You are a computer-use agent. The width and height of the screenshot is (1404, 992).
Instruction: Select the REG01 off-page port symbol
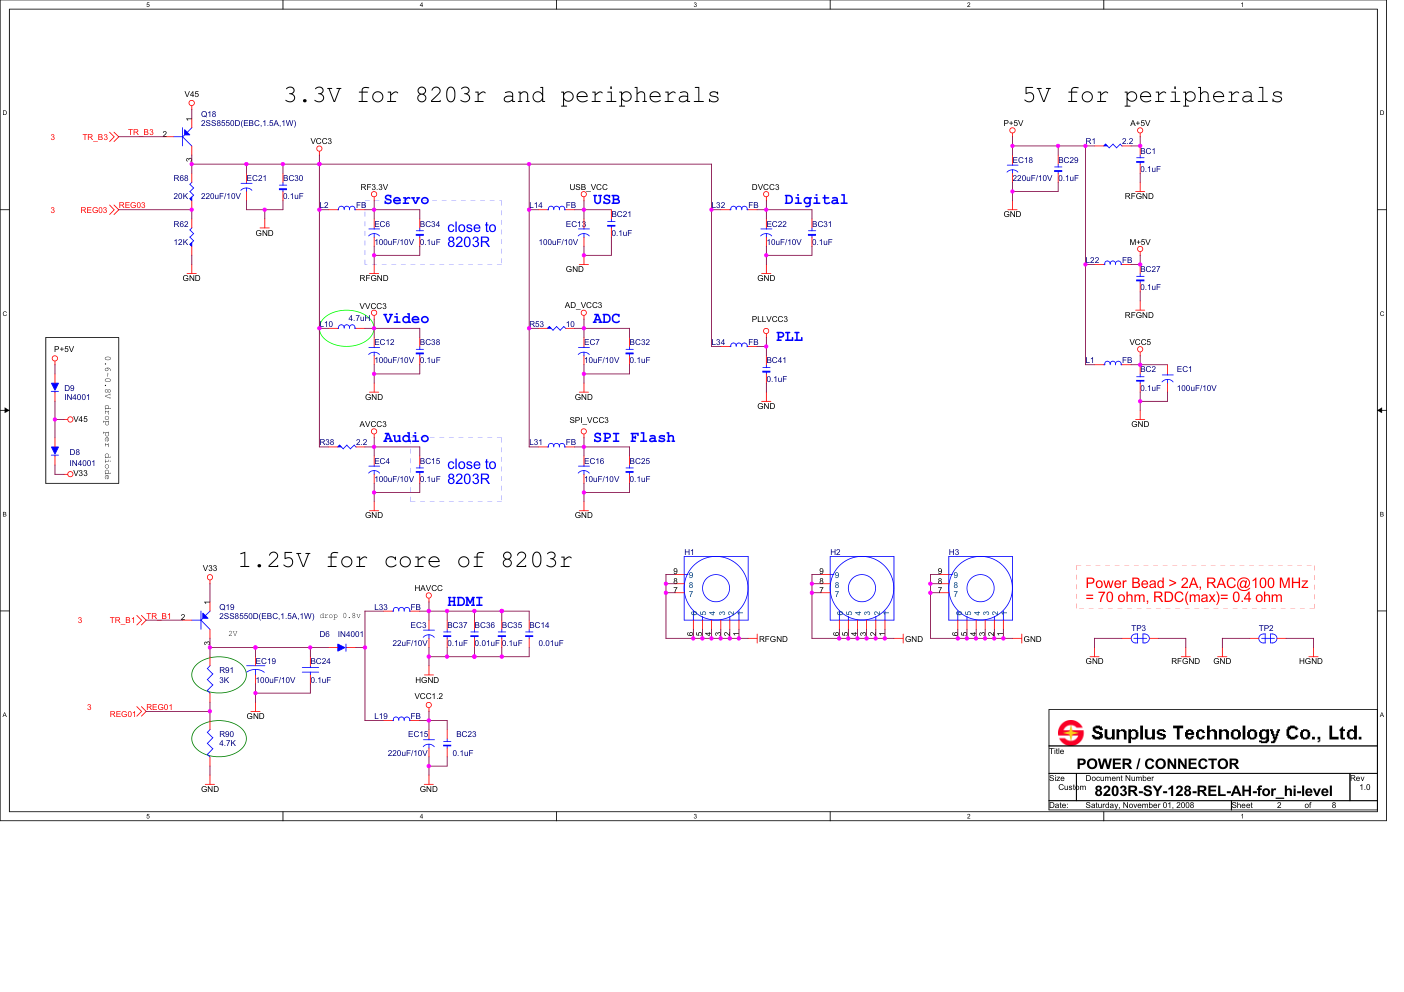(141, 713)
